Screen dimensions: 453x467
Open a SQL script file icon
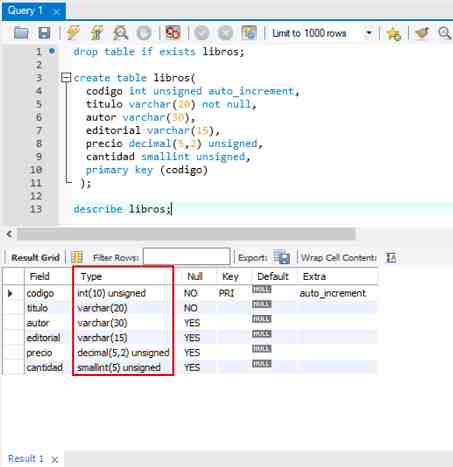tap(21, 33)
